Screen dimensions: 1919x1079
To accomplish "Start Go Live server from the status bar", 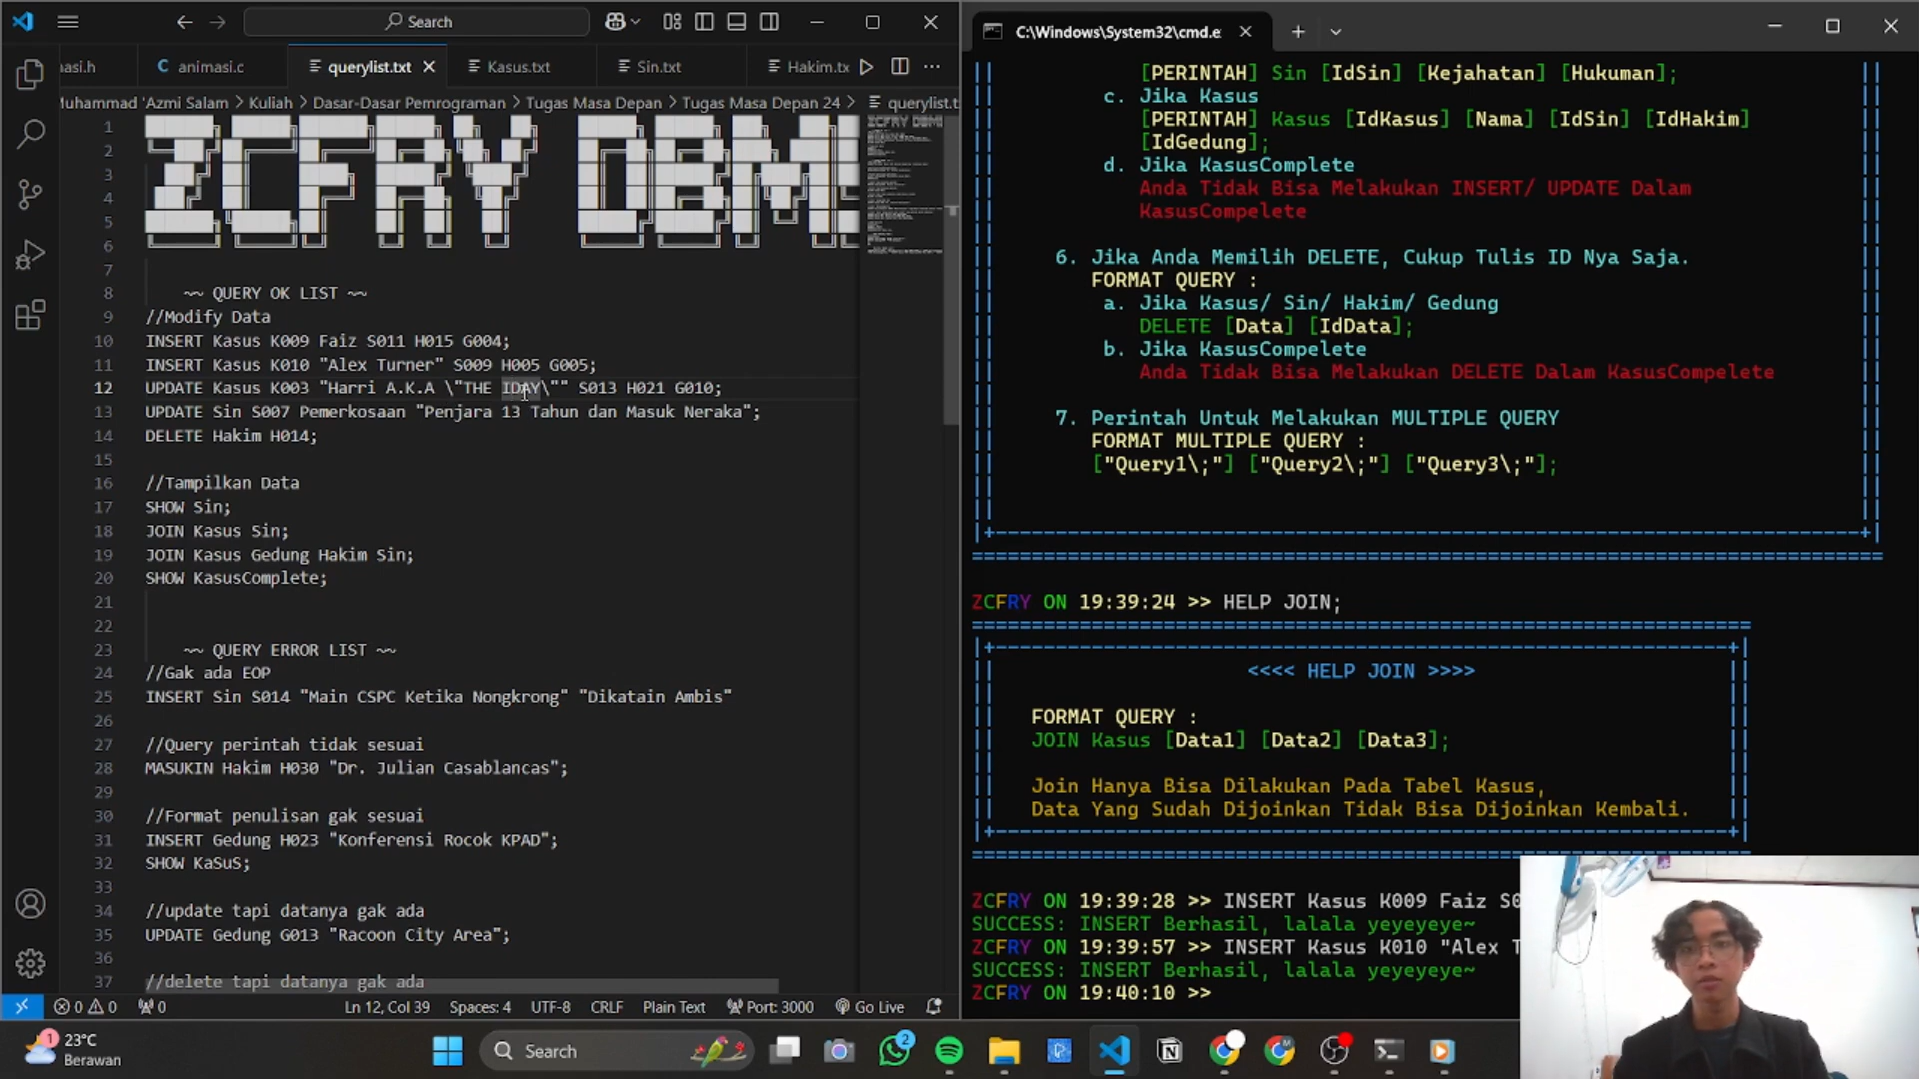I will [x=870, y=1007].
